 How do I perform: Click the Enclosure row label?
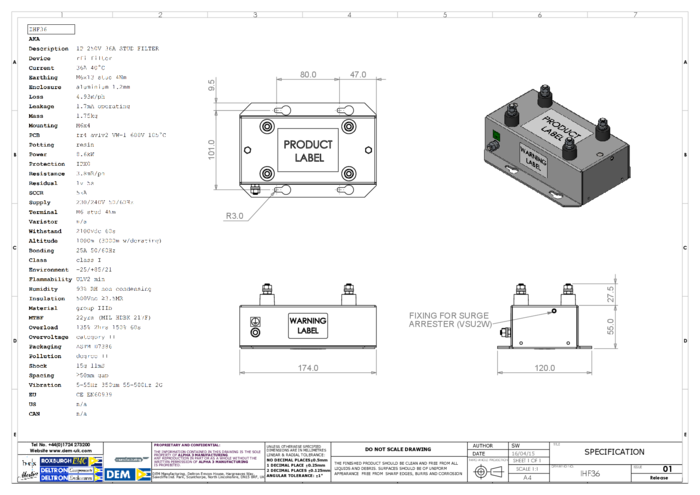[x=45, y=87]
